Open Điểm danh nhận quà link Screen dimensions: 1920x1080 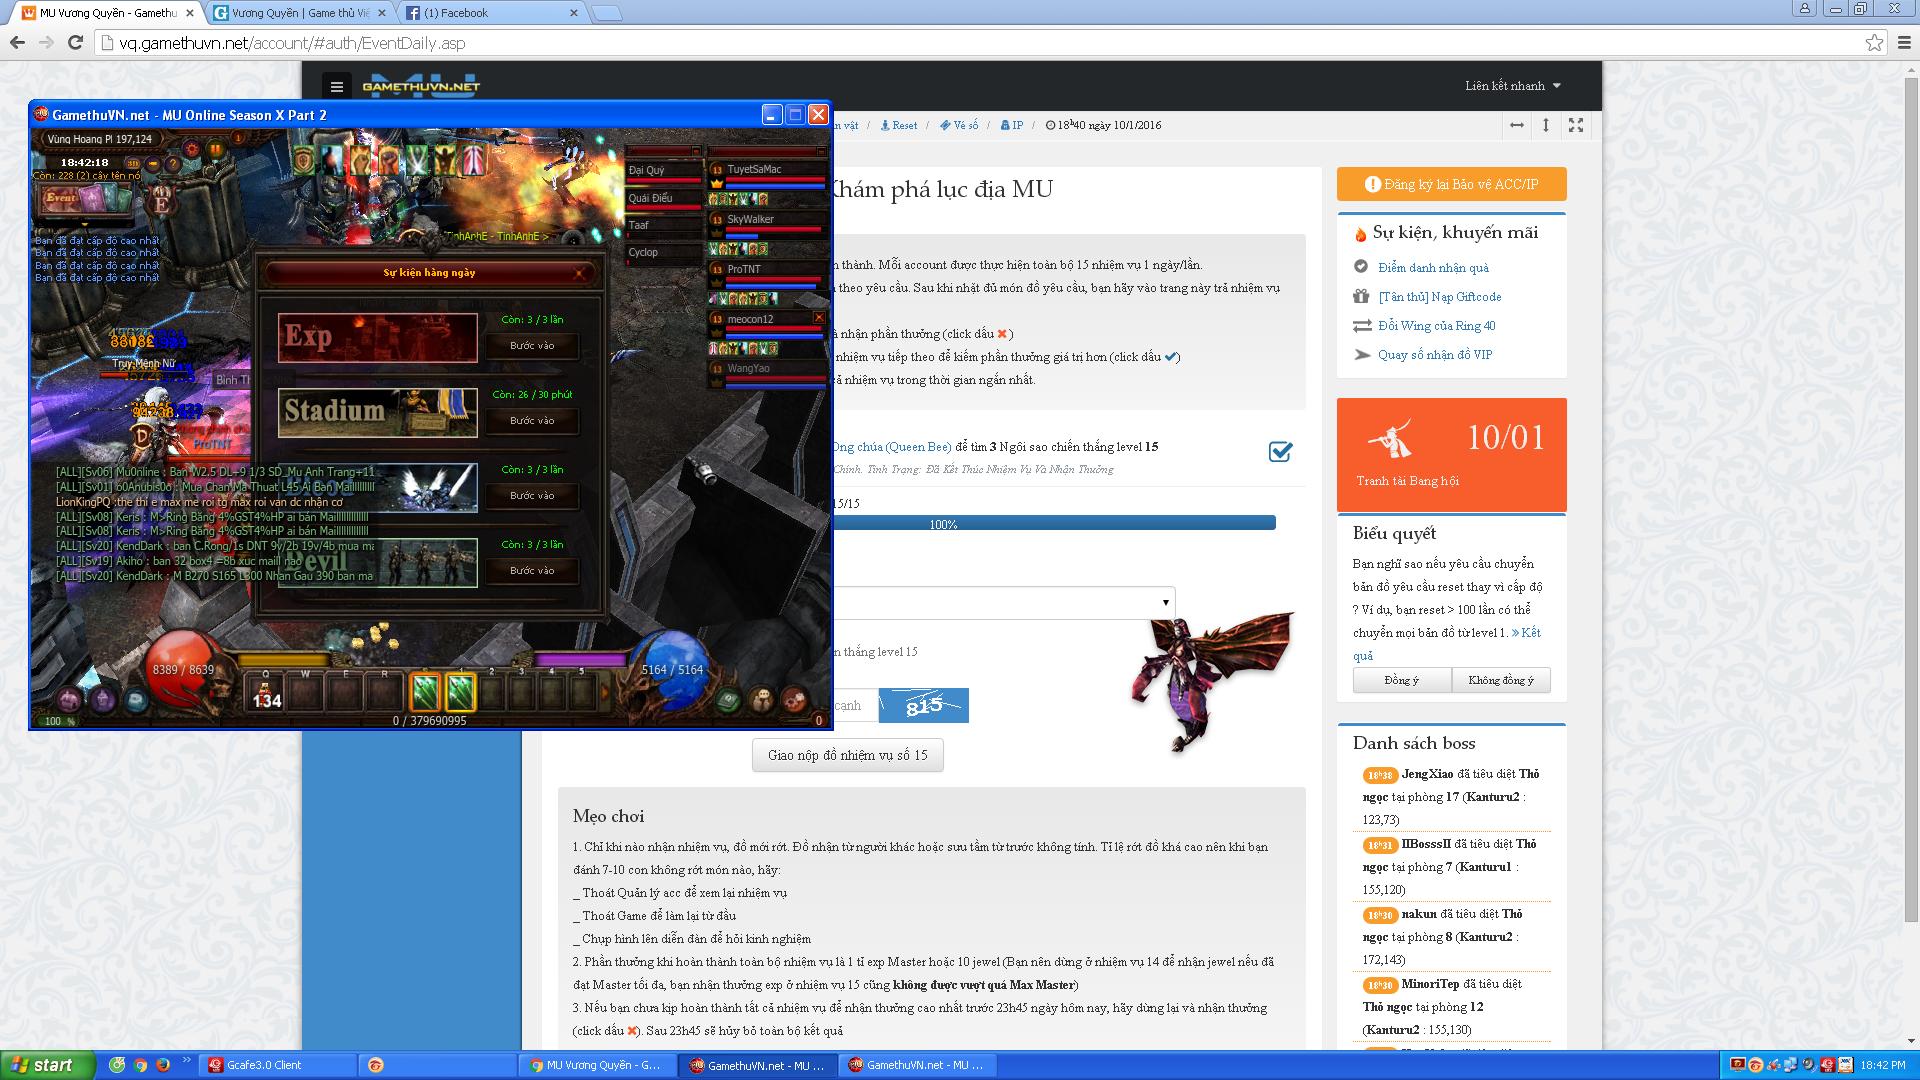point(1433,268)
